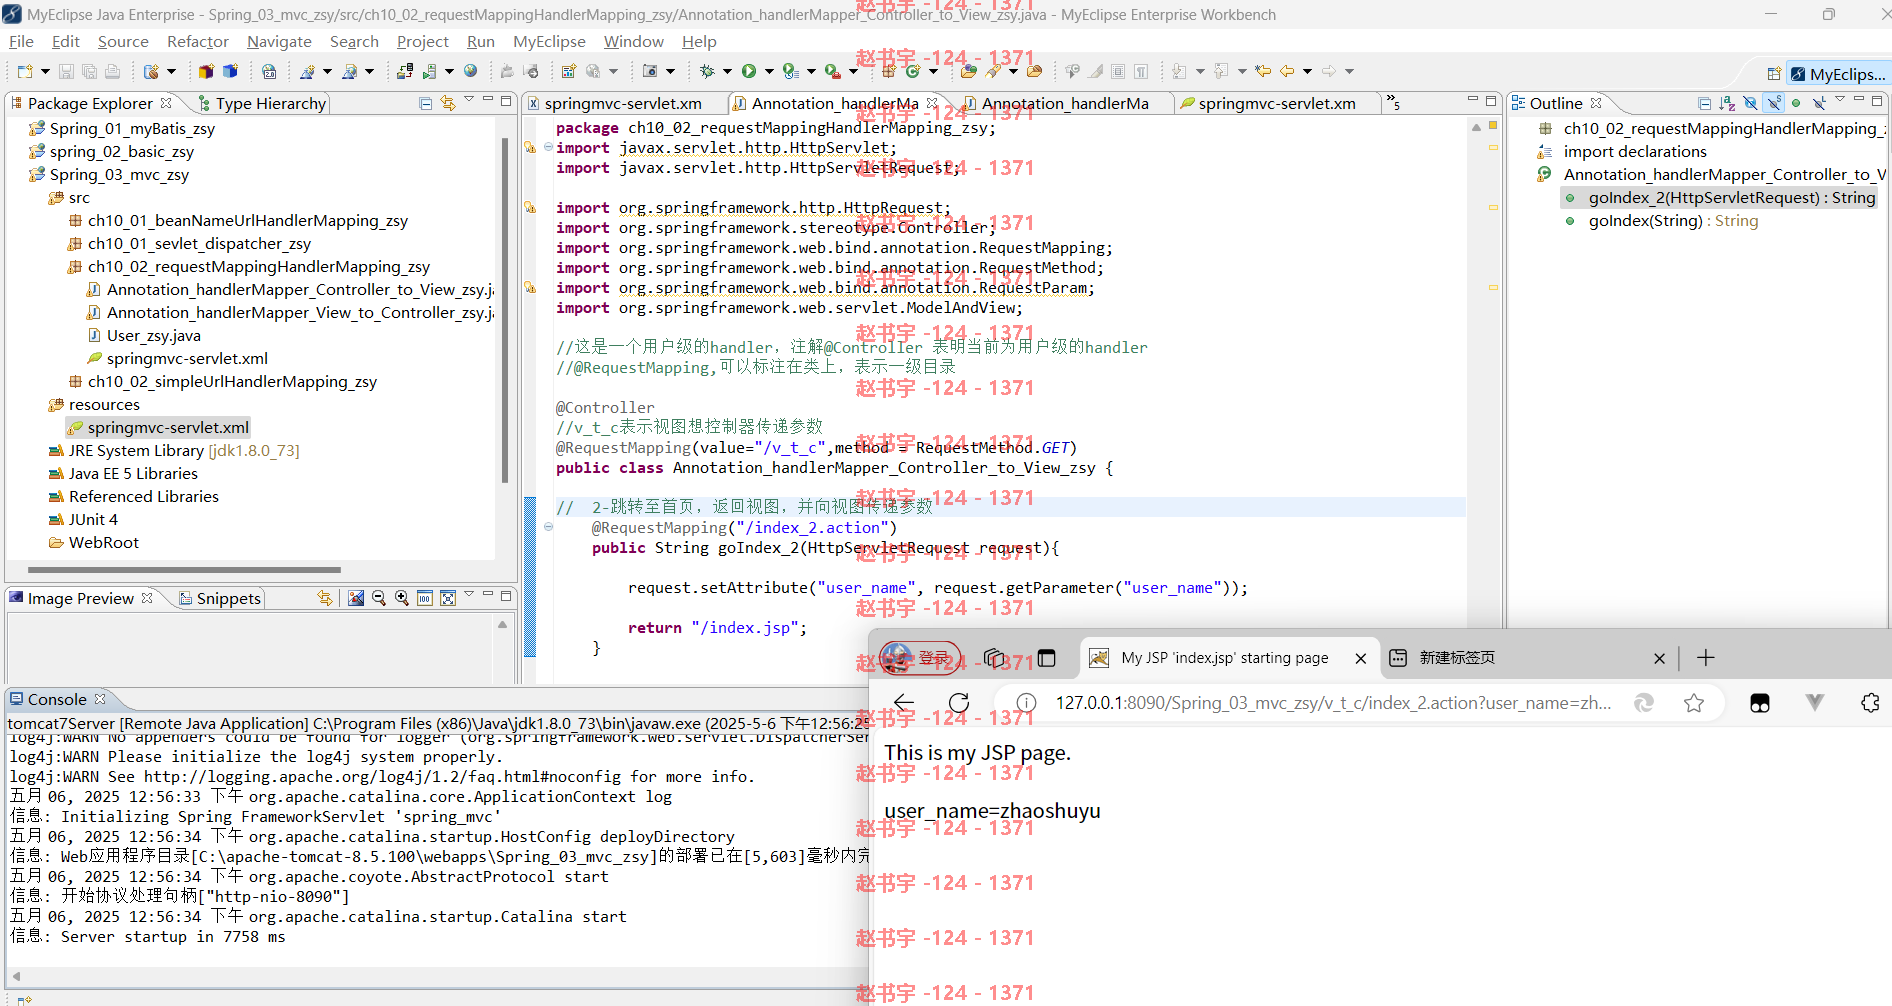The image size is (1892, 1006).
Task: Collapse All in Package Explorer
Action: (425, 103)
